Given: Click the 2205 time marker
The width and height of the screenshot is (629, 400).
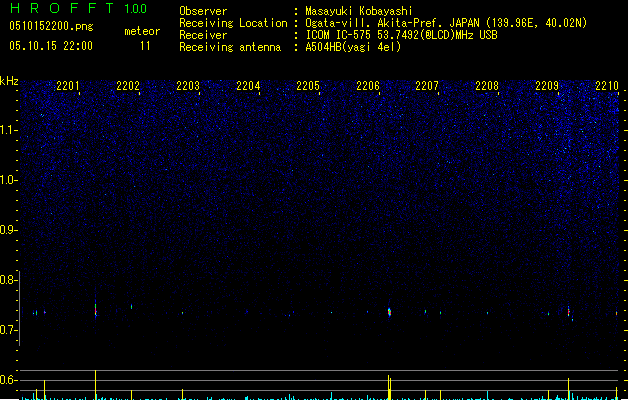Looking at the screenshot, I should point(308,86).
